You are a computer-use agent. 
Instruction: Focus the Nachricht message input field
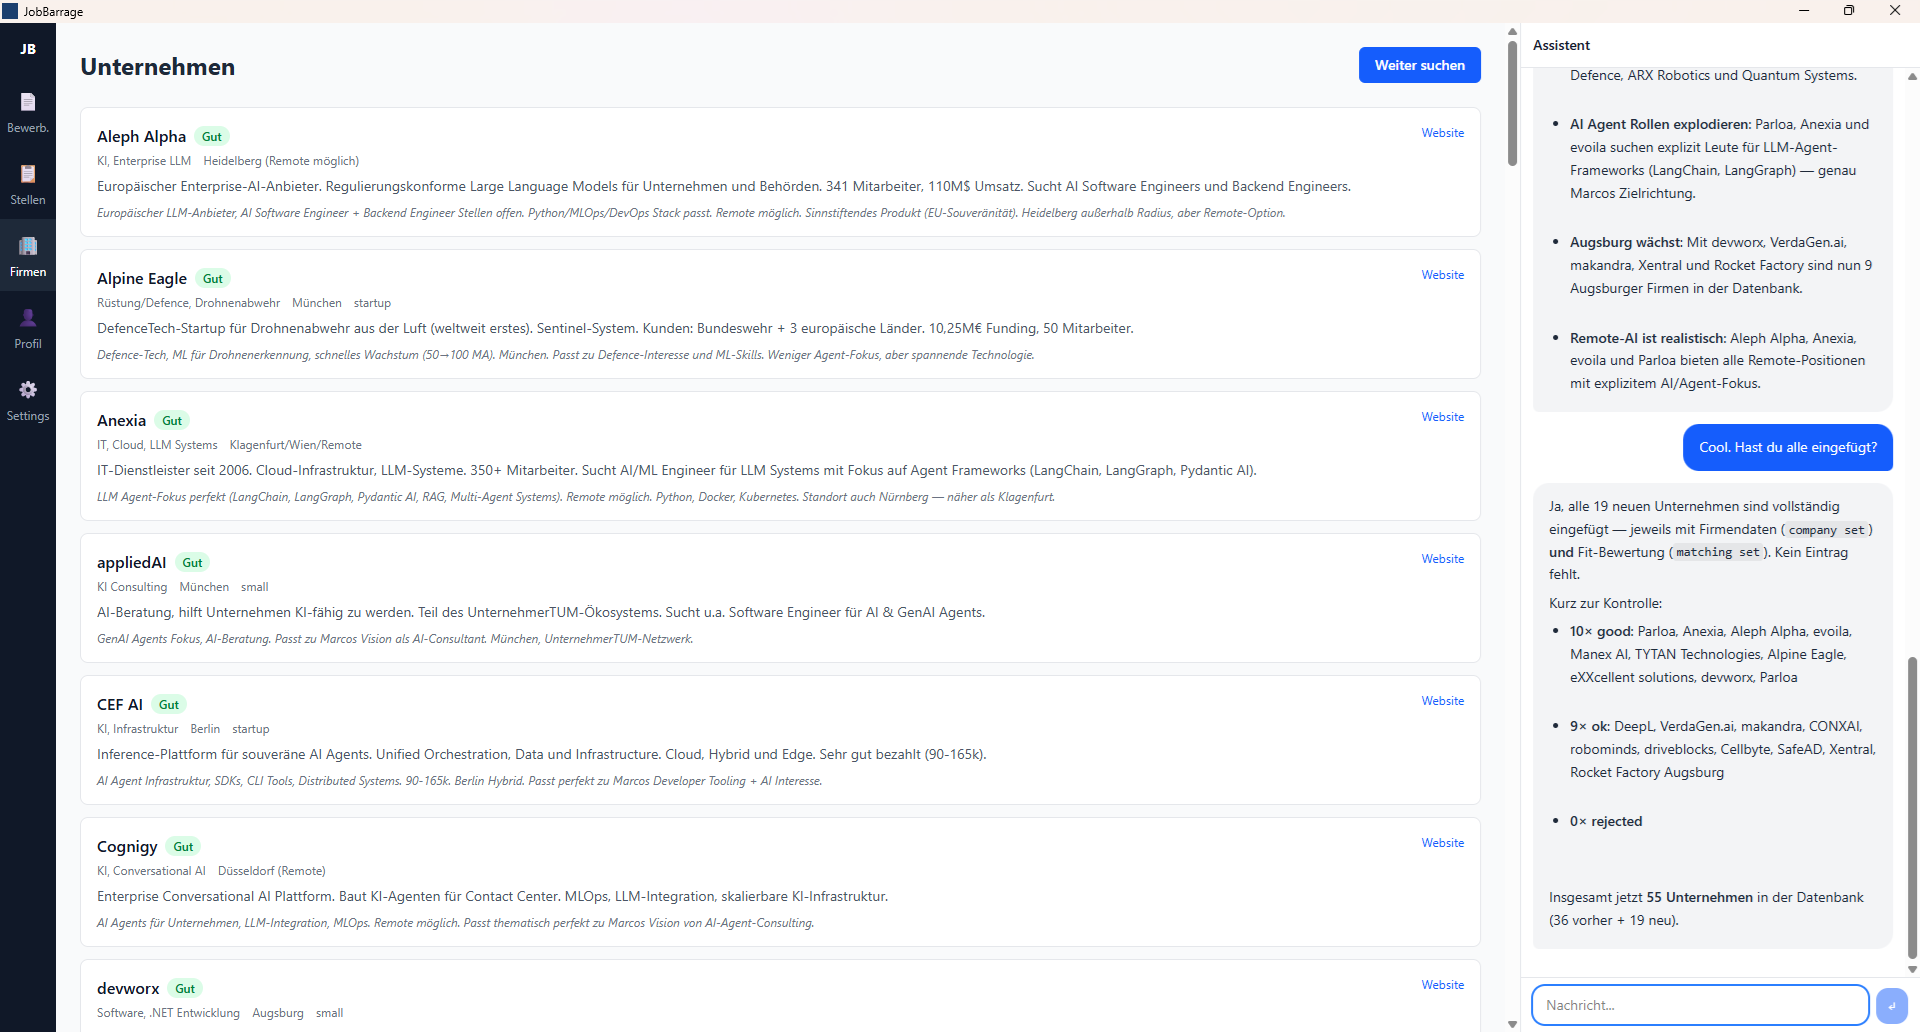coord(1700,1005)
